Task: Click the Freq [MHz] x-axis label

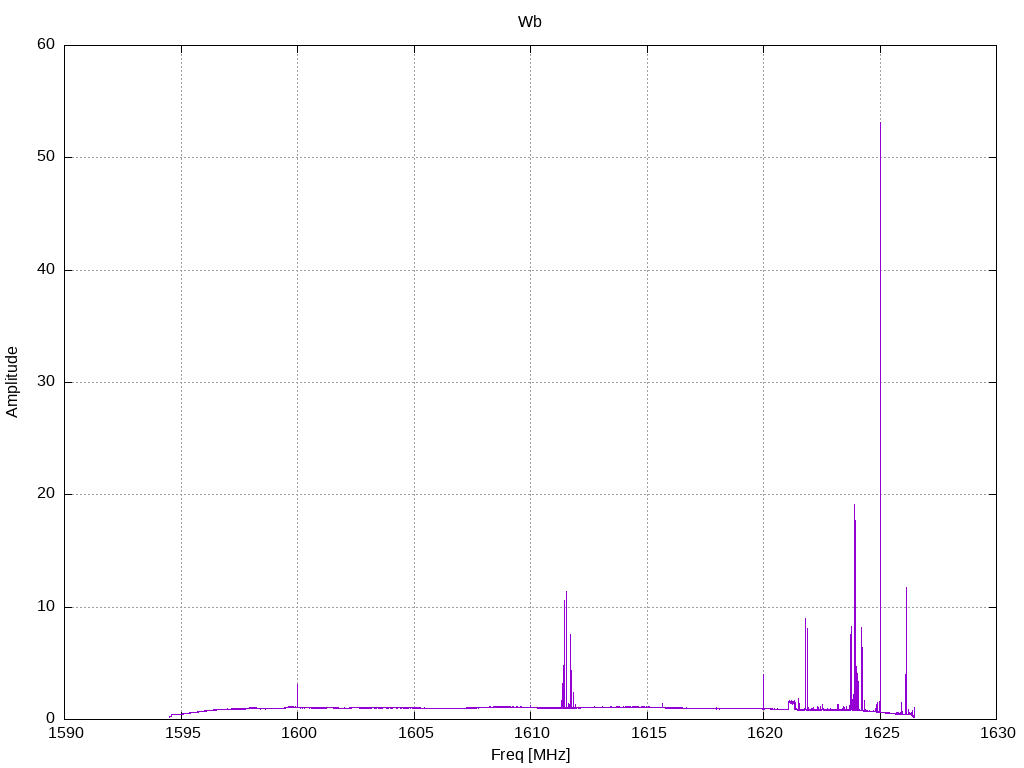Action: pyautogui.click(x=530, y=755)
